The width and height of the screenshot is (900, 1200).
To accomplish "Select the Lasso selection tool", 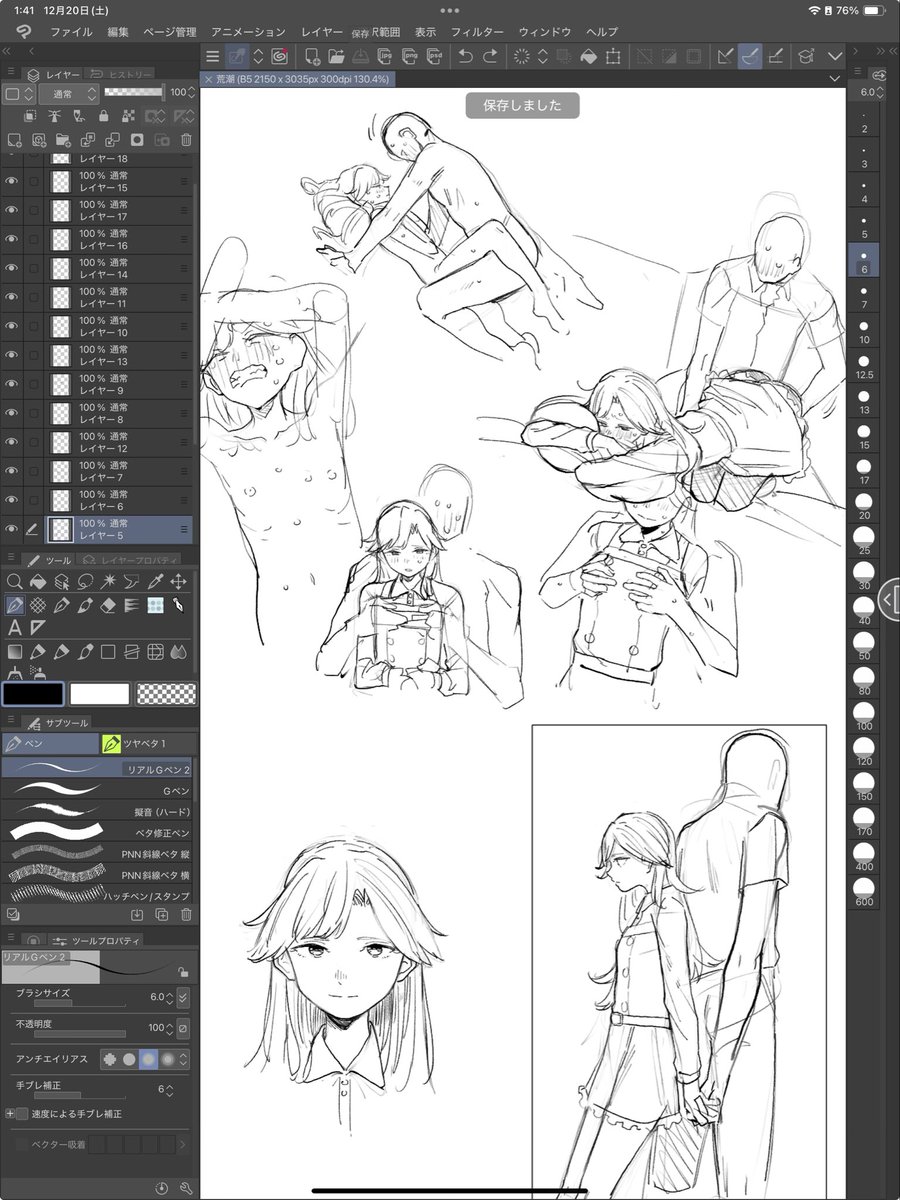I will tap(85, 581).
